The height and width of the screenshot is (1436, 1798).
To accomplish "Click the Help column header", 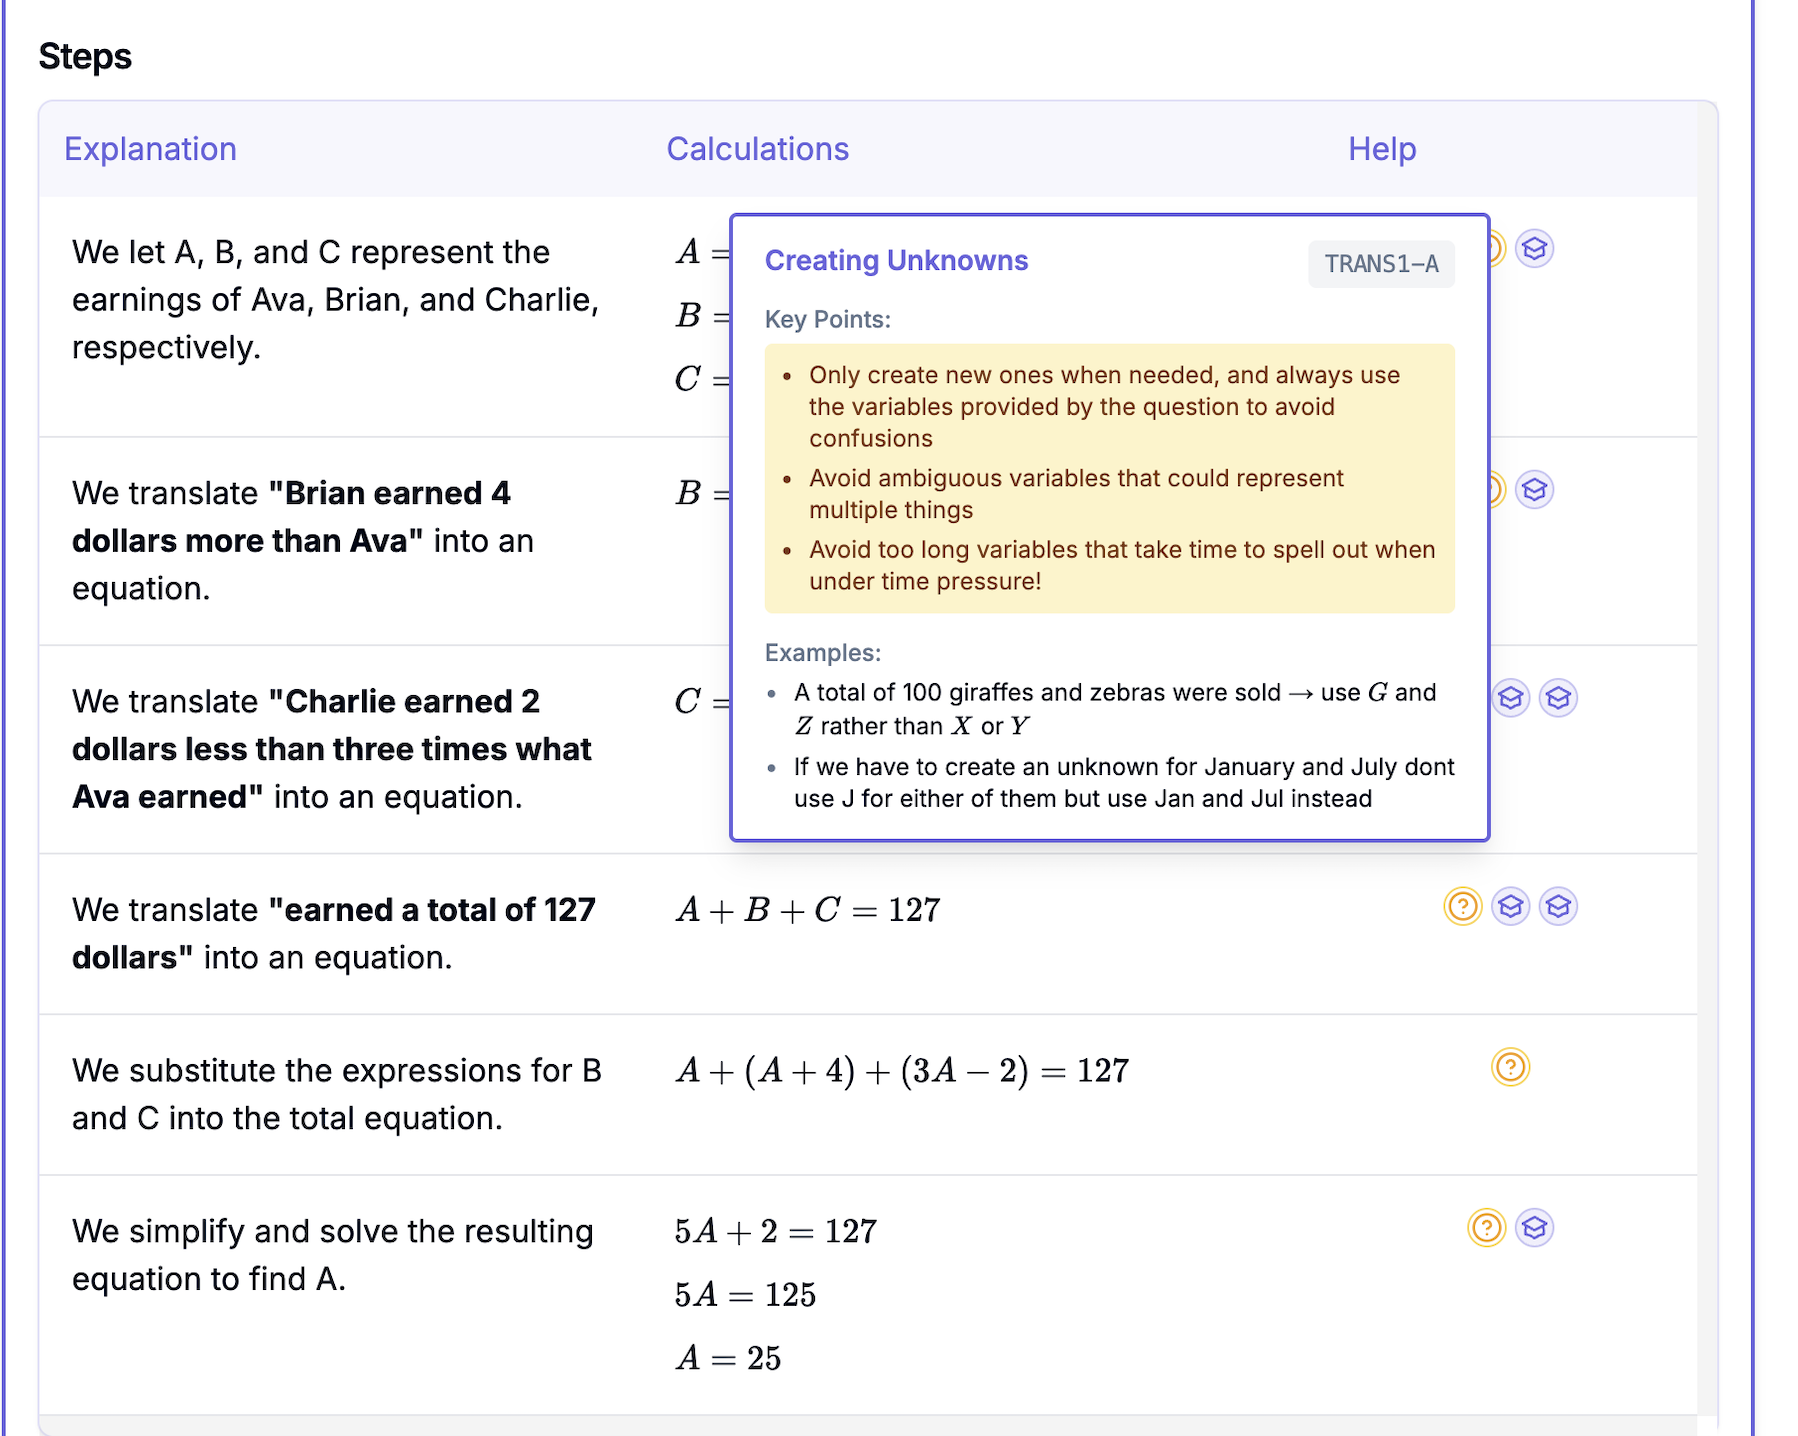I will pos(1382,148).
